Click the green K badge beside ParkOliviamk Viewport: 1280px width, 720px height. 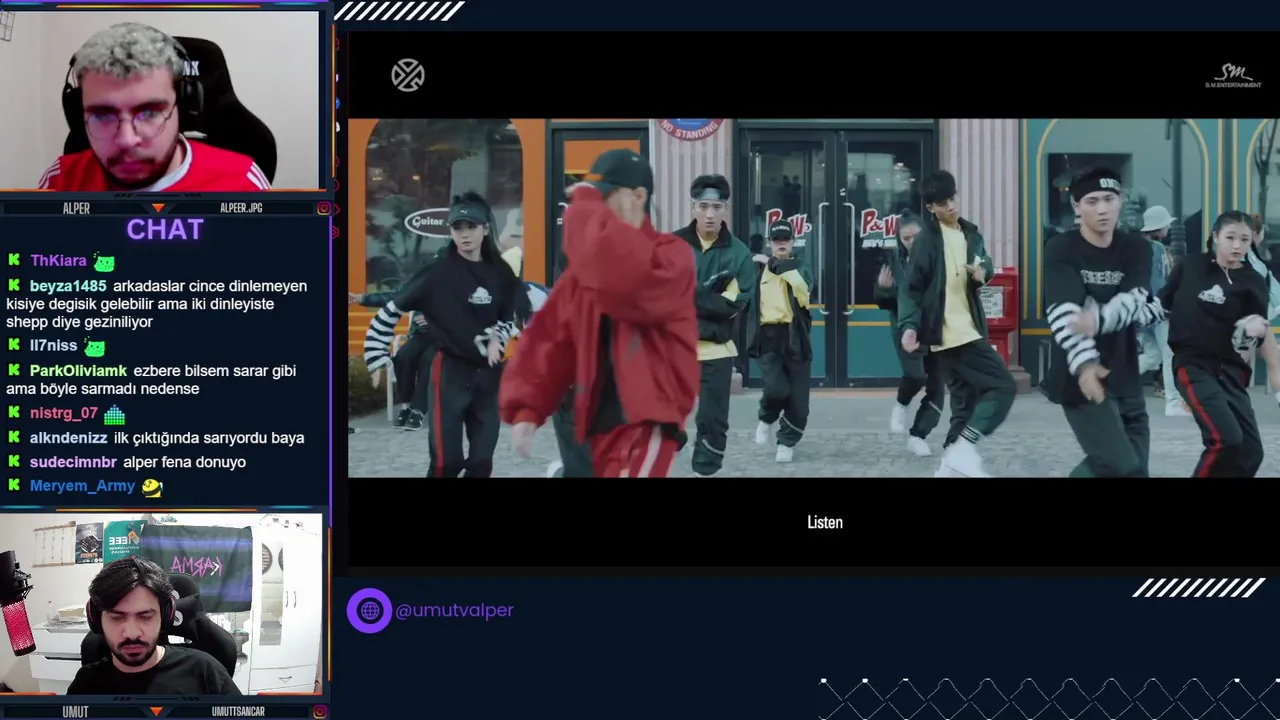tap(14, 370)
